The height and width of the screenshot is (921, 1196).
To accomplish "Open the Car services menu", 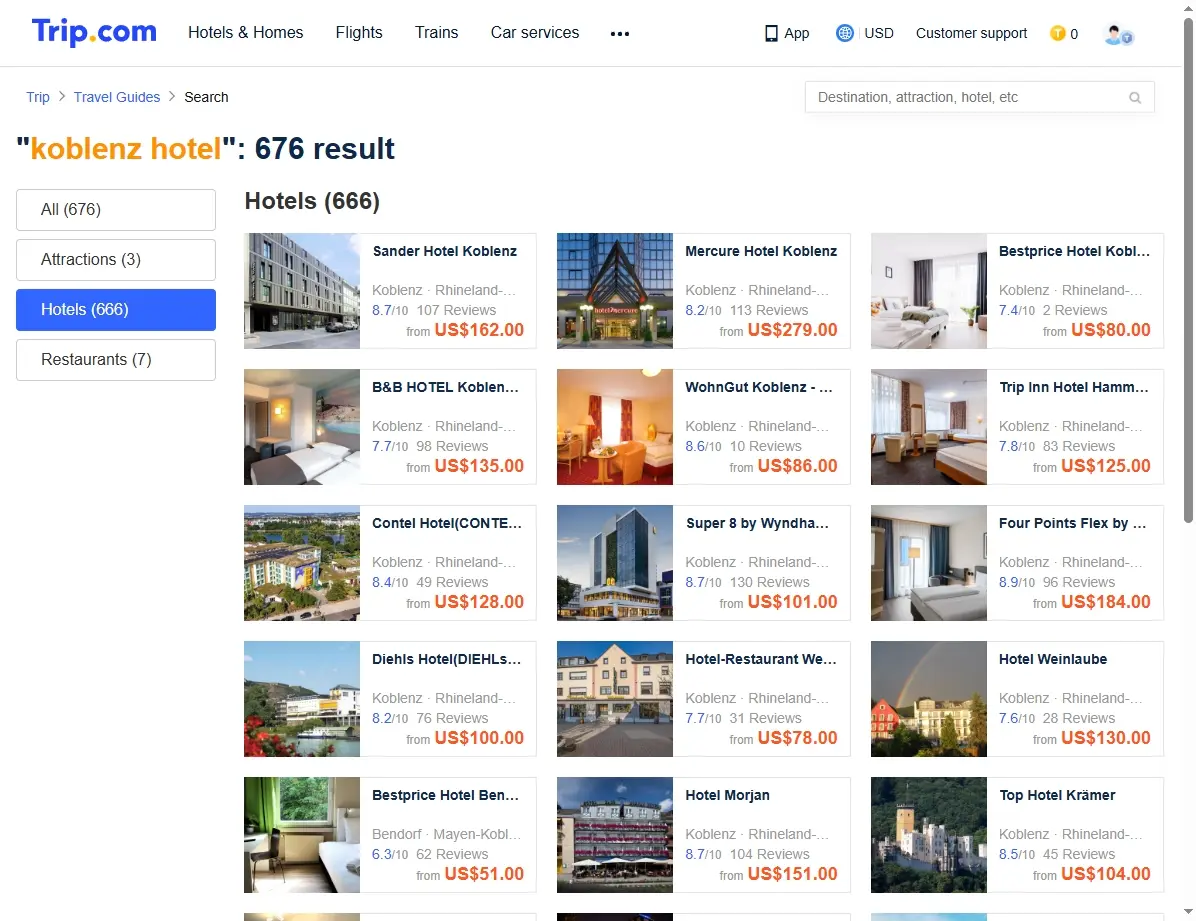I will pyautogui.click(x=535, y=32).
